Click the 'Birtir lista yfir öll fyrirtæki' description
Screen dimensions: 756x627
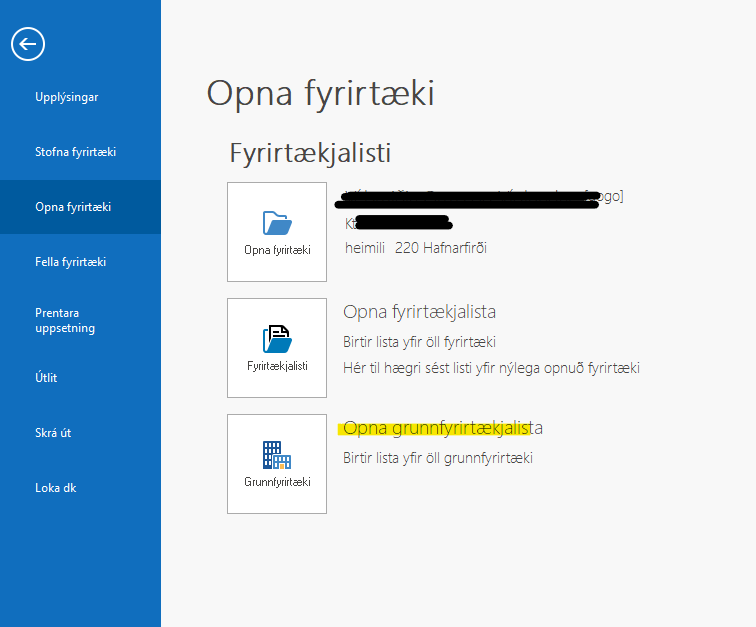click(419, 341)
